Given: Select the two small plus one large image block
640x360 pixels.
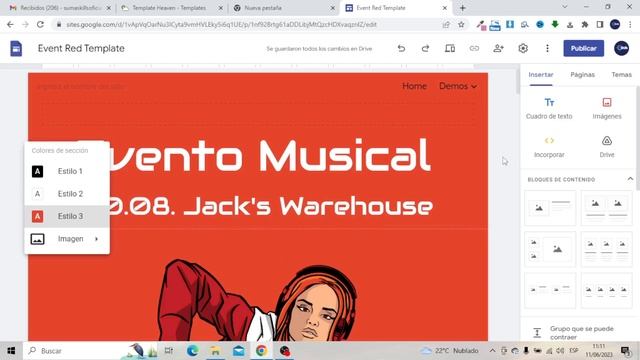Looking at the screenshot, I should coord(550,249).
